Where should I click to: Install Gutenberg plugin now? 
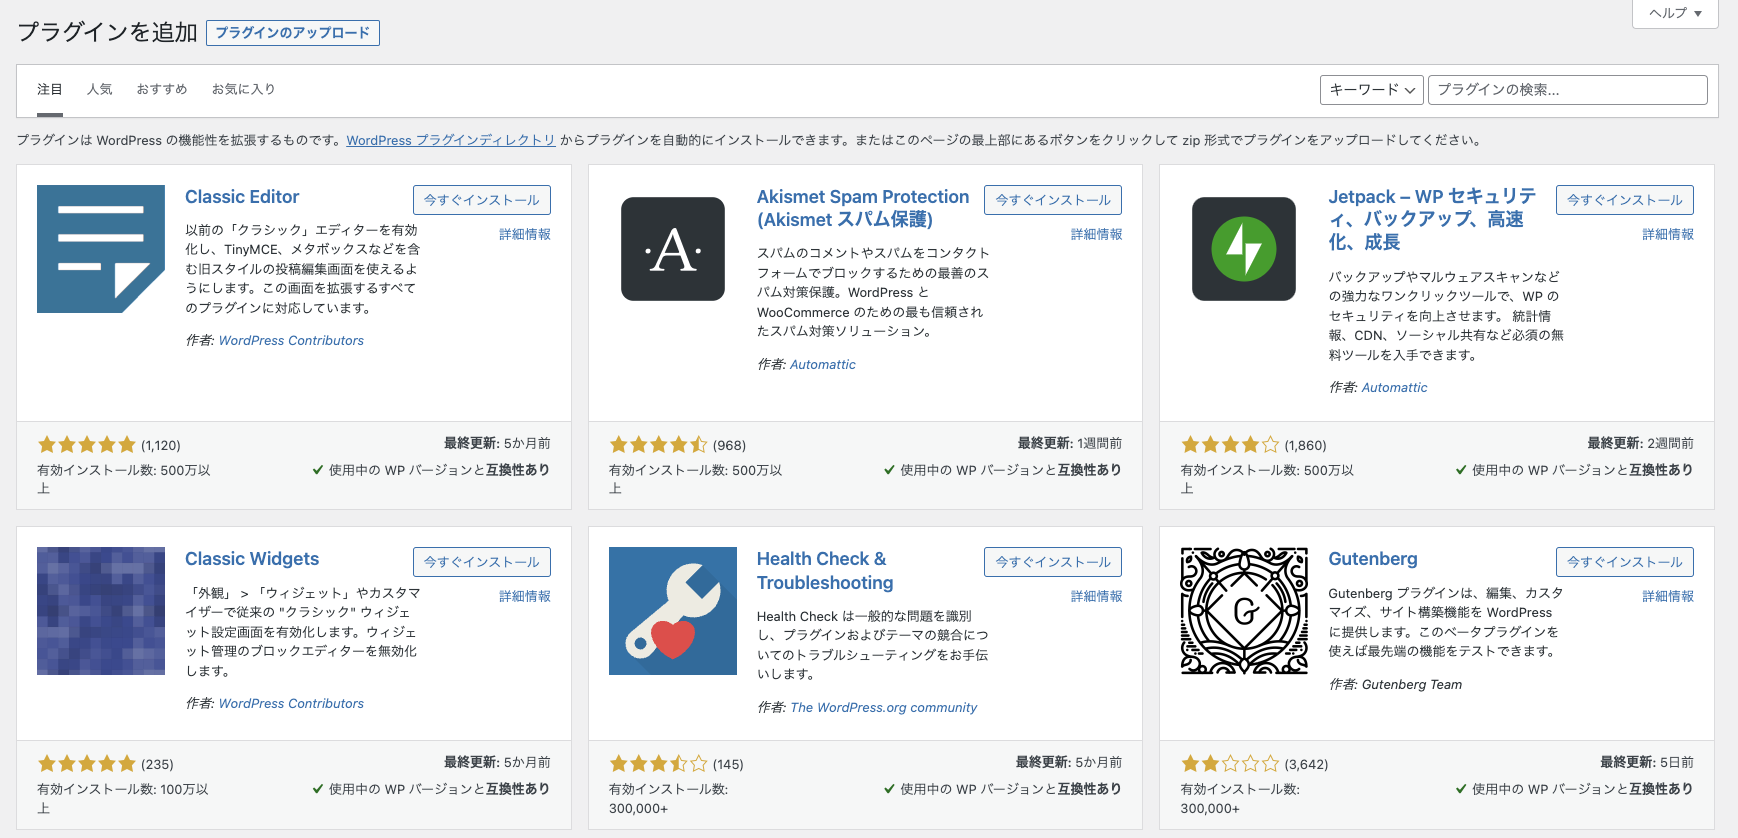point(1625,562)
